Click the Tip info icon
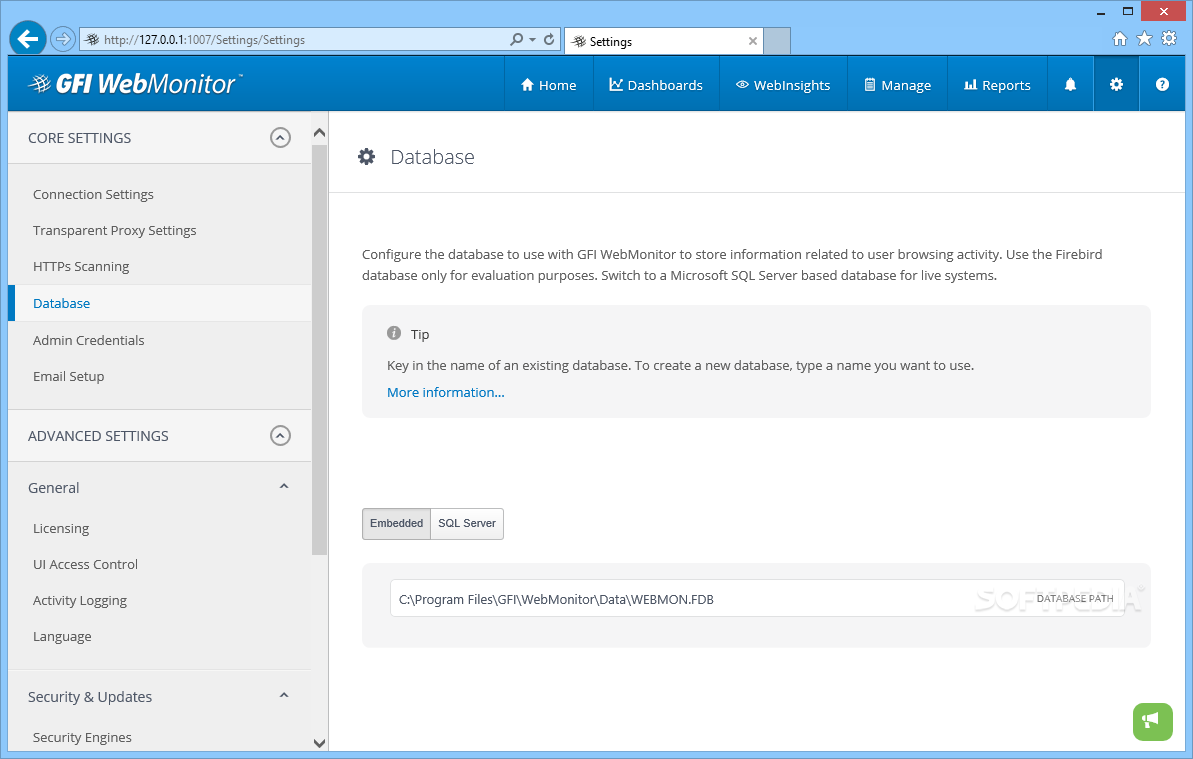This screenshot has width=1193, height=759. pos(393,333)
